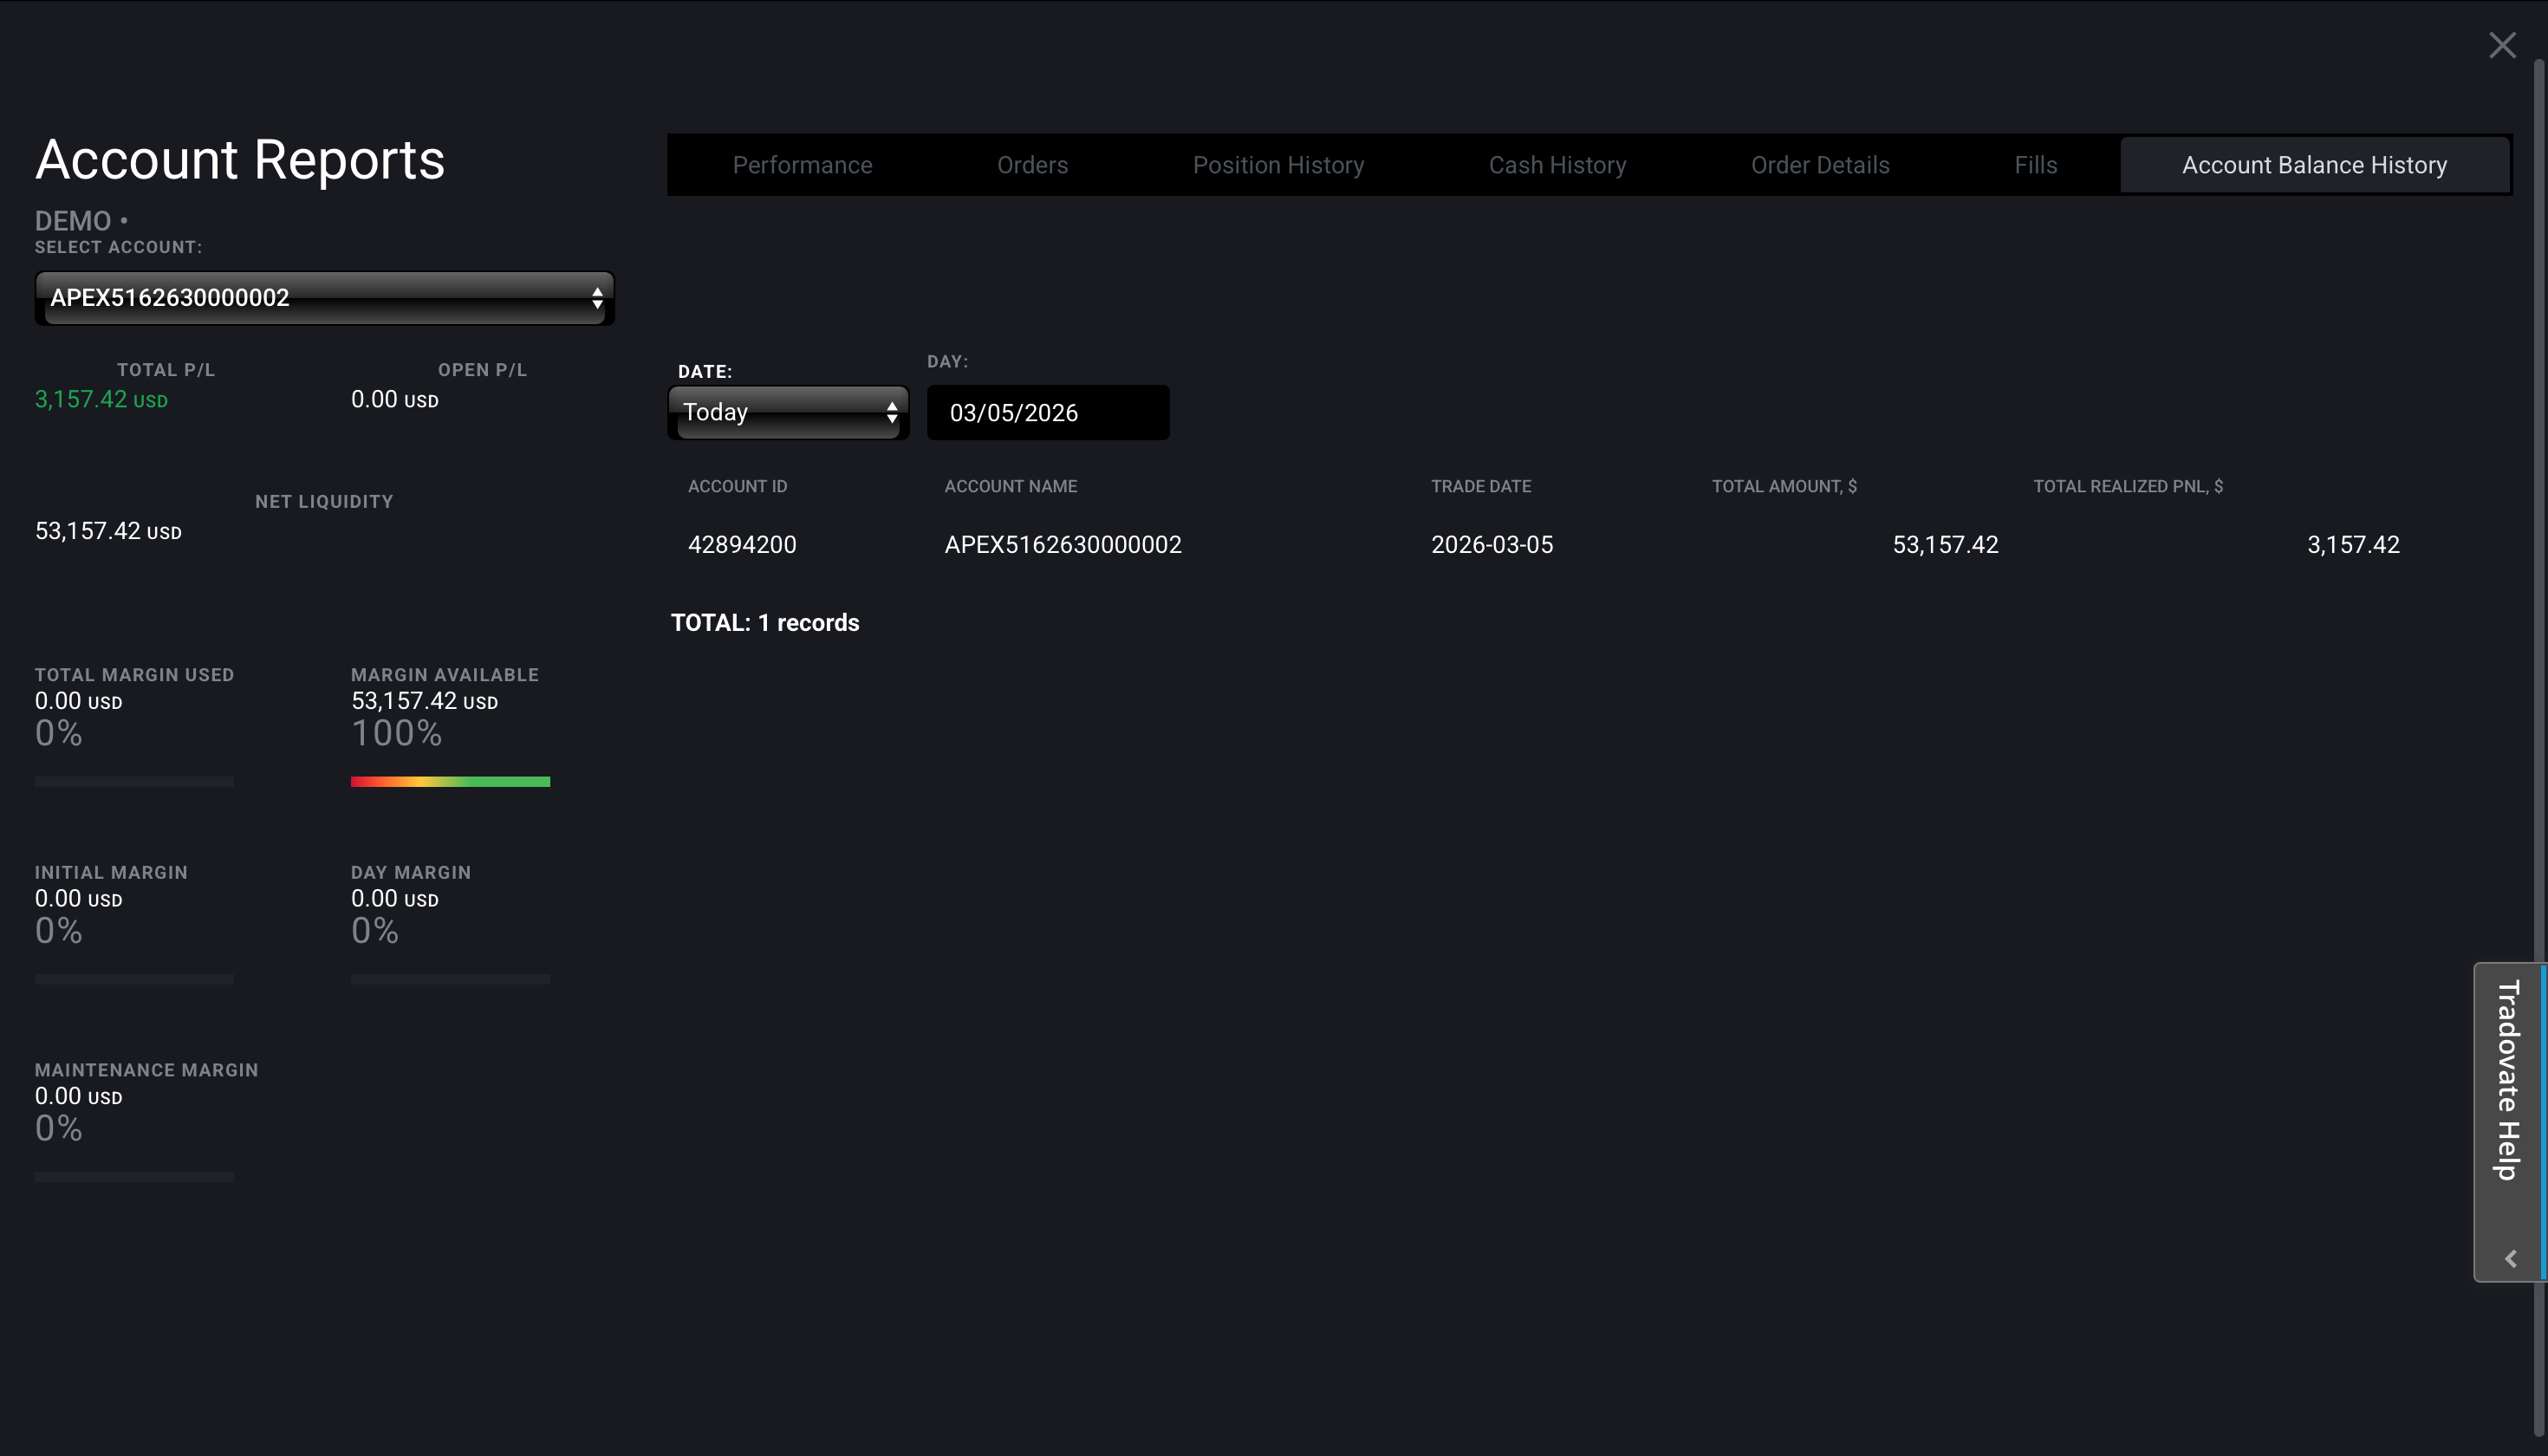Screen dimensions: 2548x1456
Task: Collapse the Tradovate Help chevron arrow
Action: [2510, 1259]
